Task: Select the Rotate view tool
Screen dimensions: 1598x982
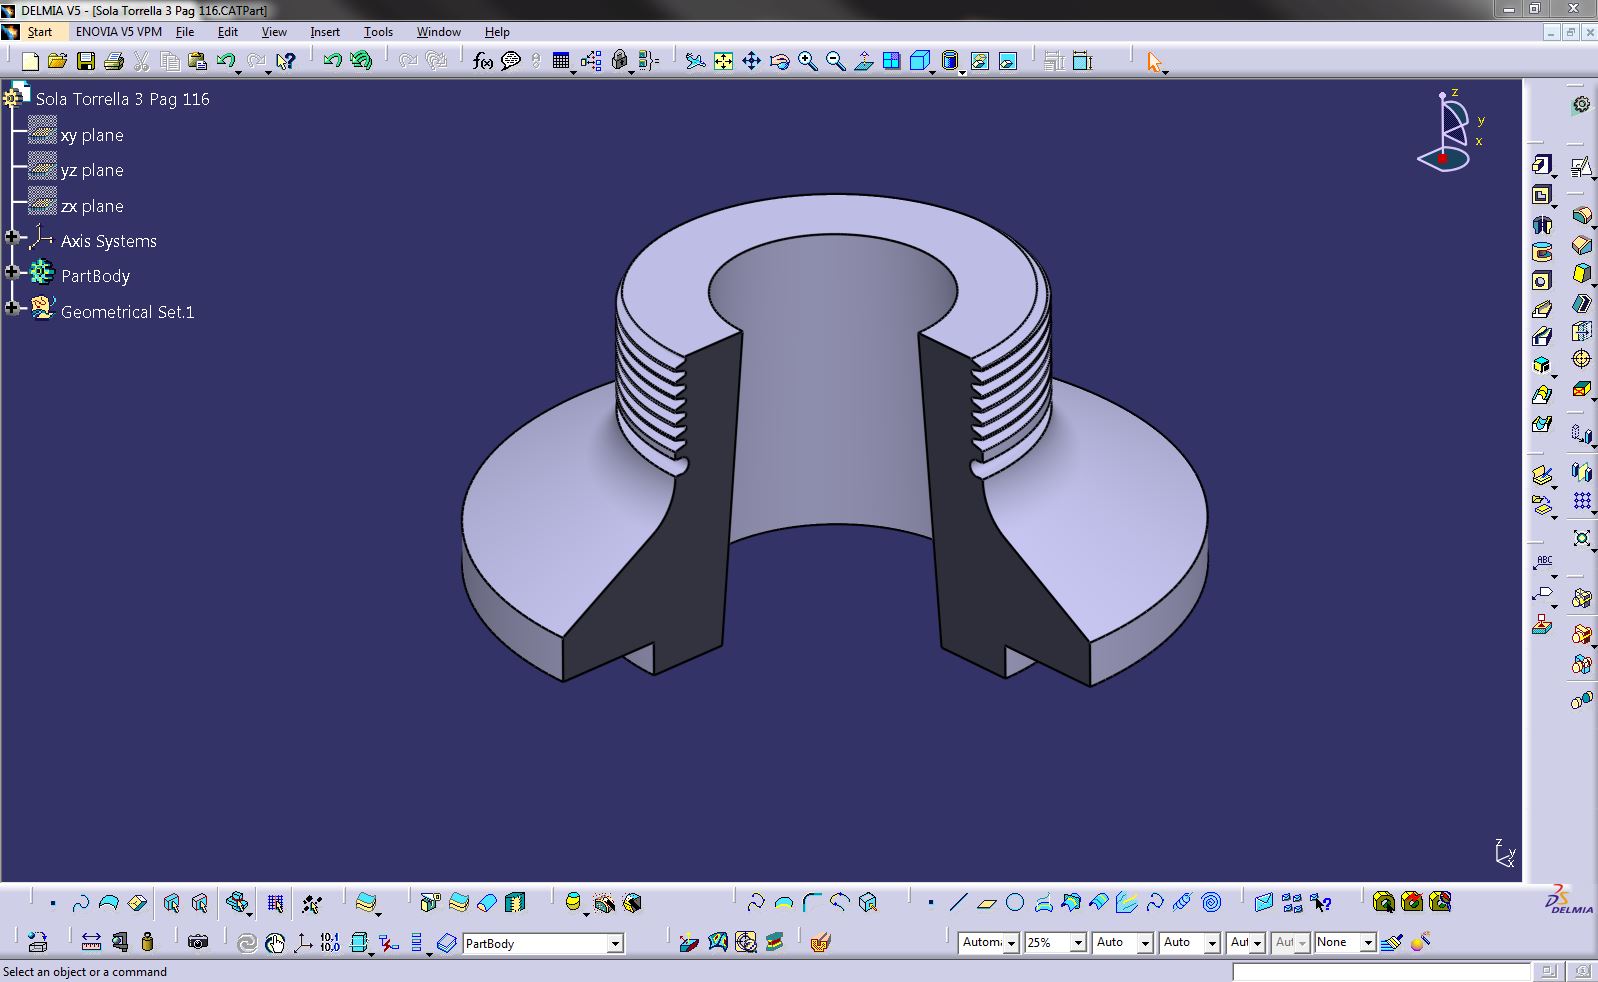Action: [779, 61]
